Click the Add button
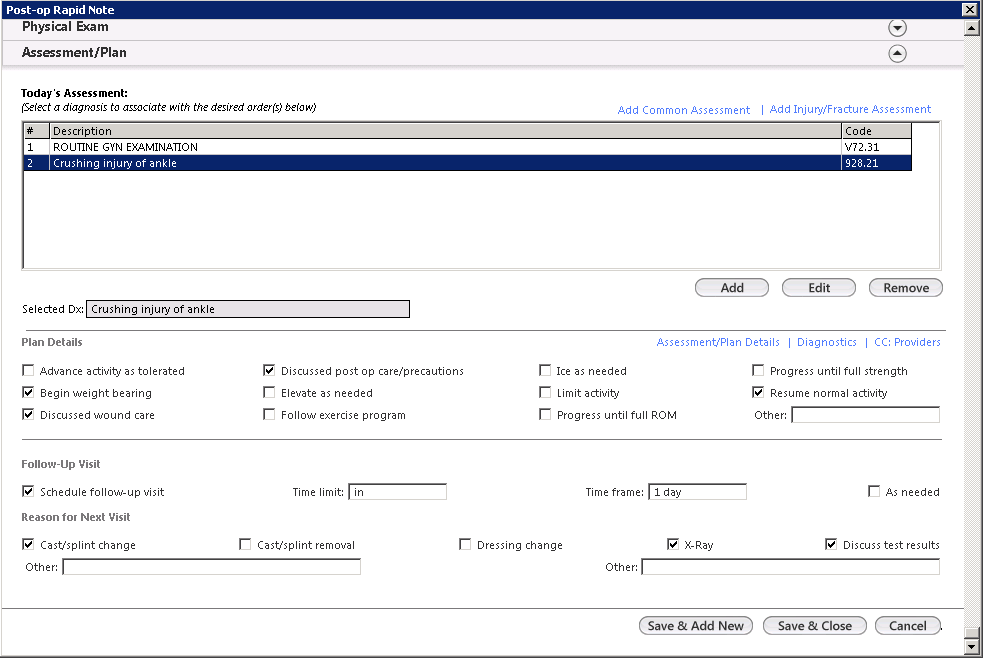The width and height of the screenshot is (983, 658). point(732,288)
